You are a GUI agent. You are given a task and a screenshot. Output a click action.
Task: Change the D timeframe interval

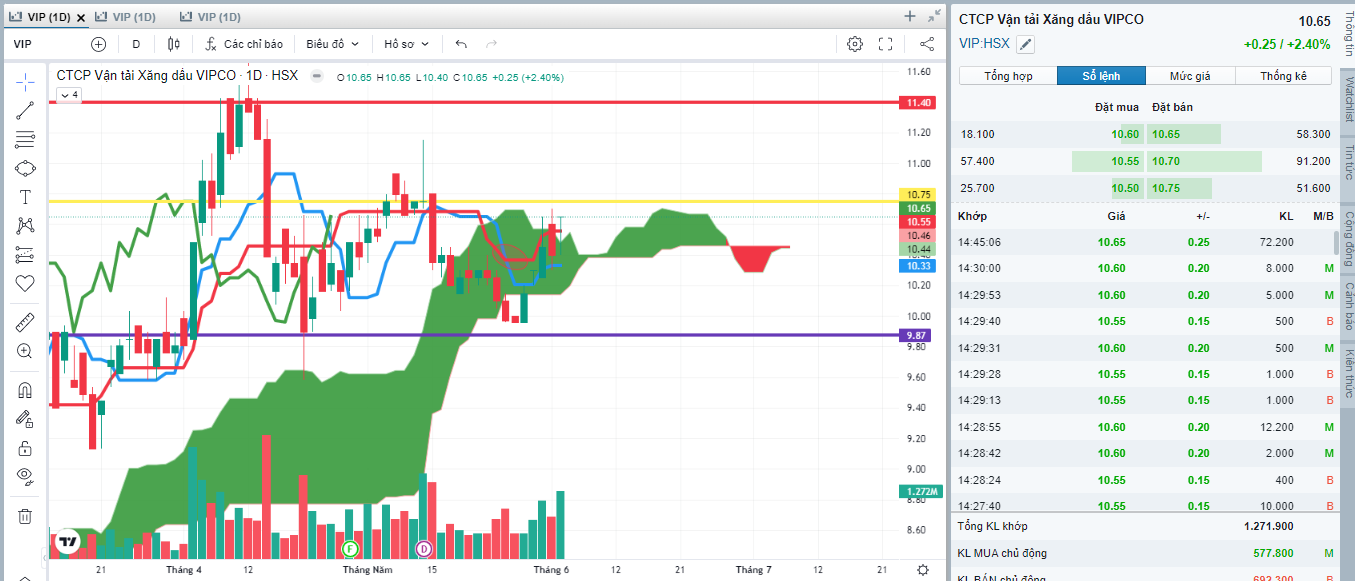pyautogui.click(x=136, y=44)
